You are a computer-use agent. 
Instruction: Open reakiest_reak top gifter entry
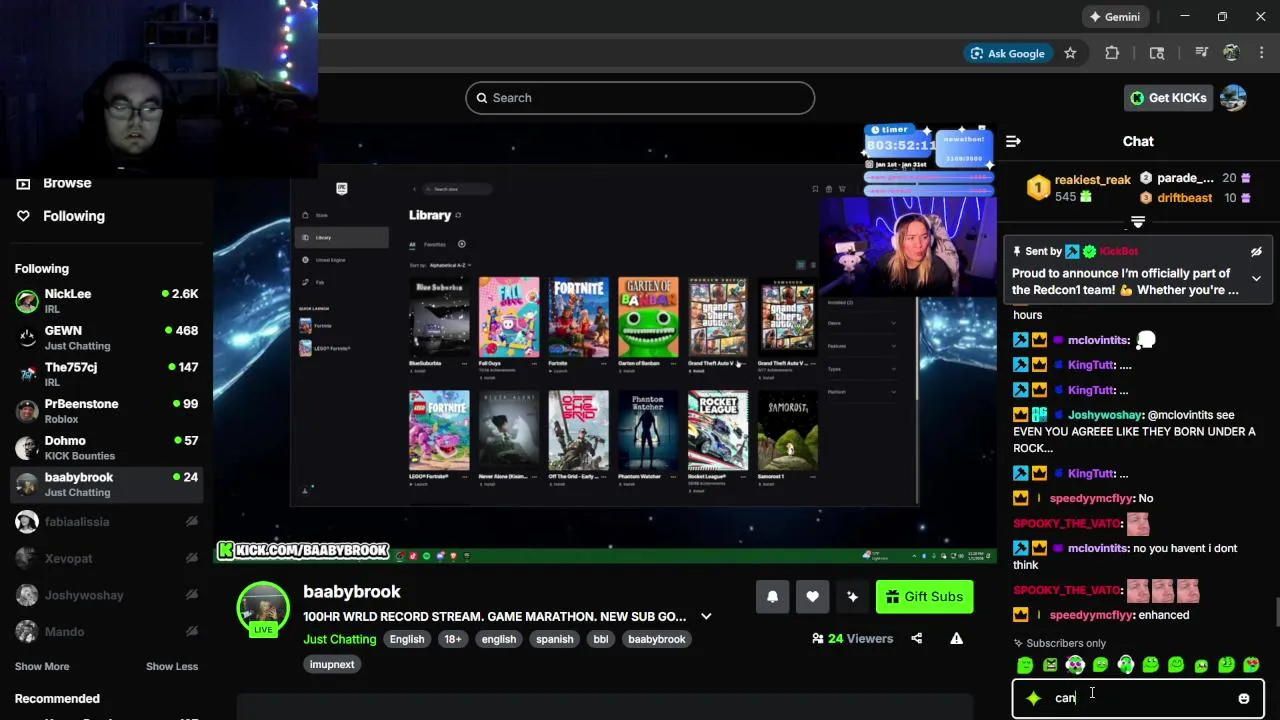1080,188
